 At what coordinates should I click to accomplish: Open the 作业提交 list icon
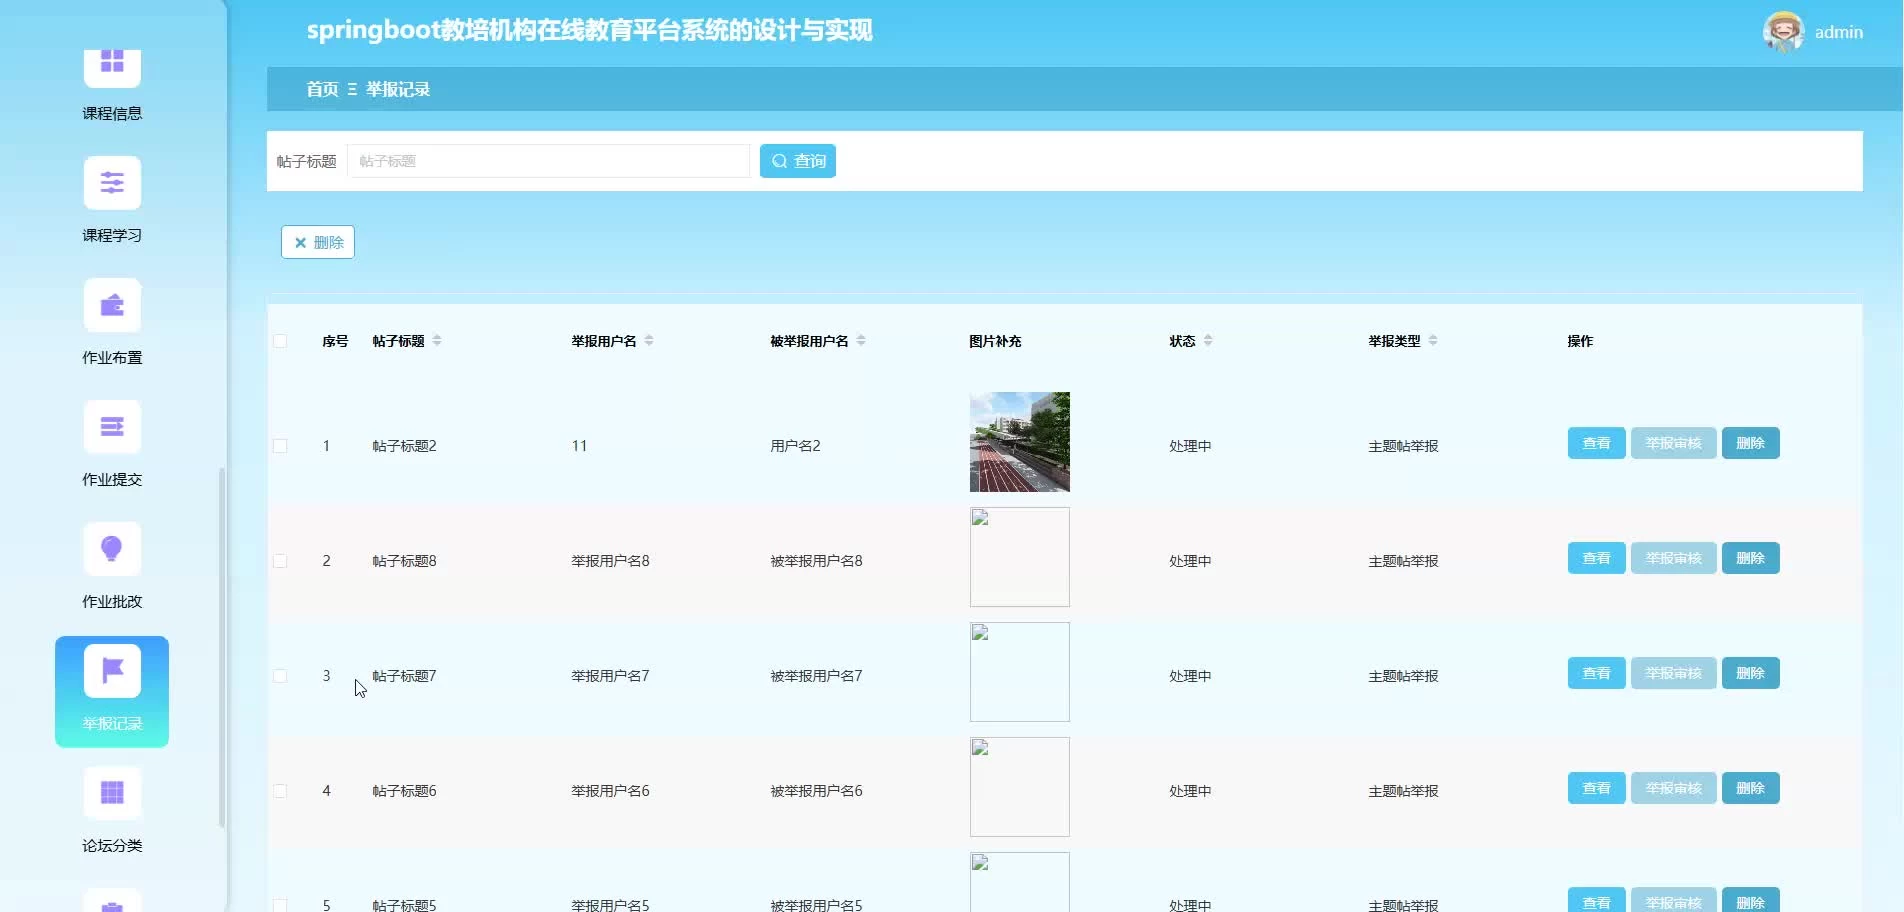[112, 427]
